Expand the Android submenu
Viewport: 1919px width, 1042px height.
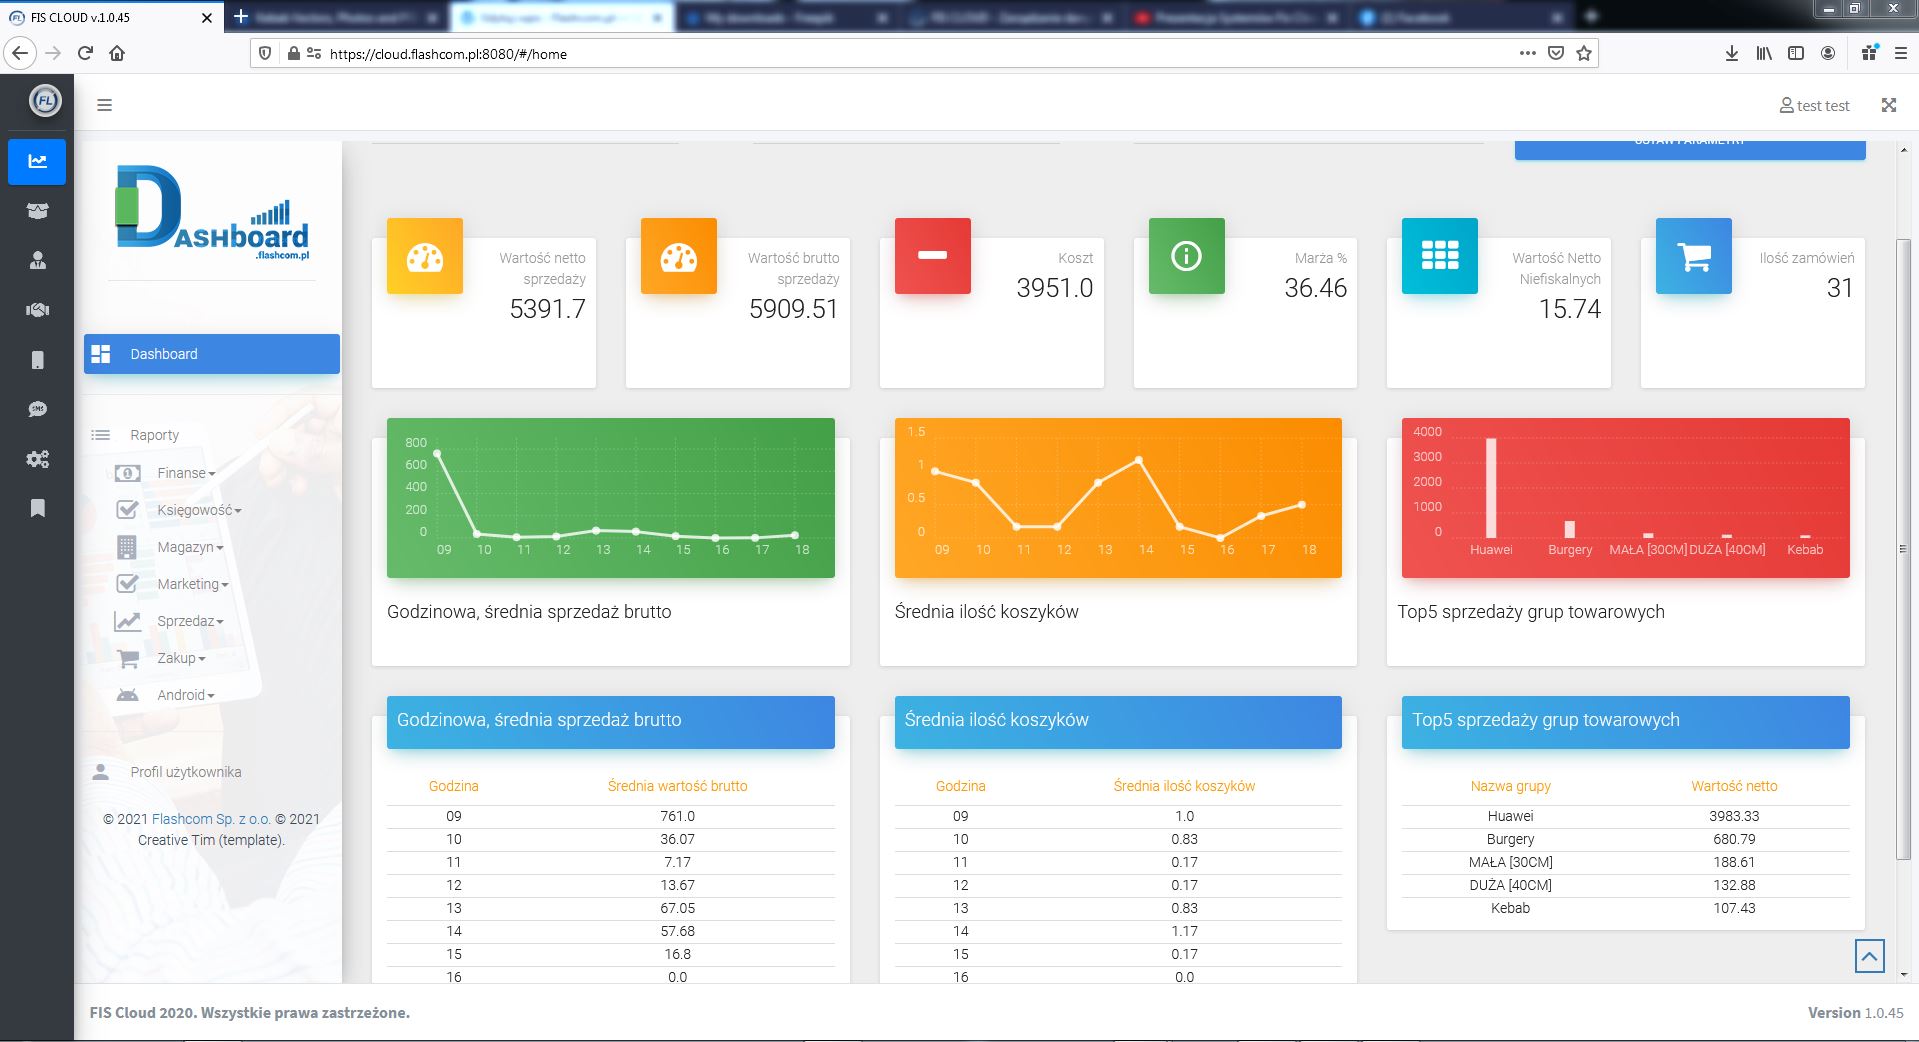pos(185,695)
